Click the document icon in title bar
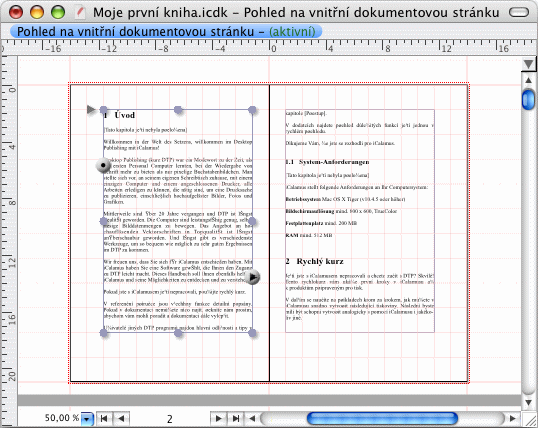Viewport: 538px width, 428px height. [80, 12]
